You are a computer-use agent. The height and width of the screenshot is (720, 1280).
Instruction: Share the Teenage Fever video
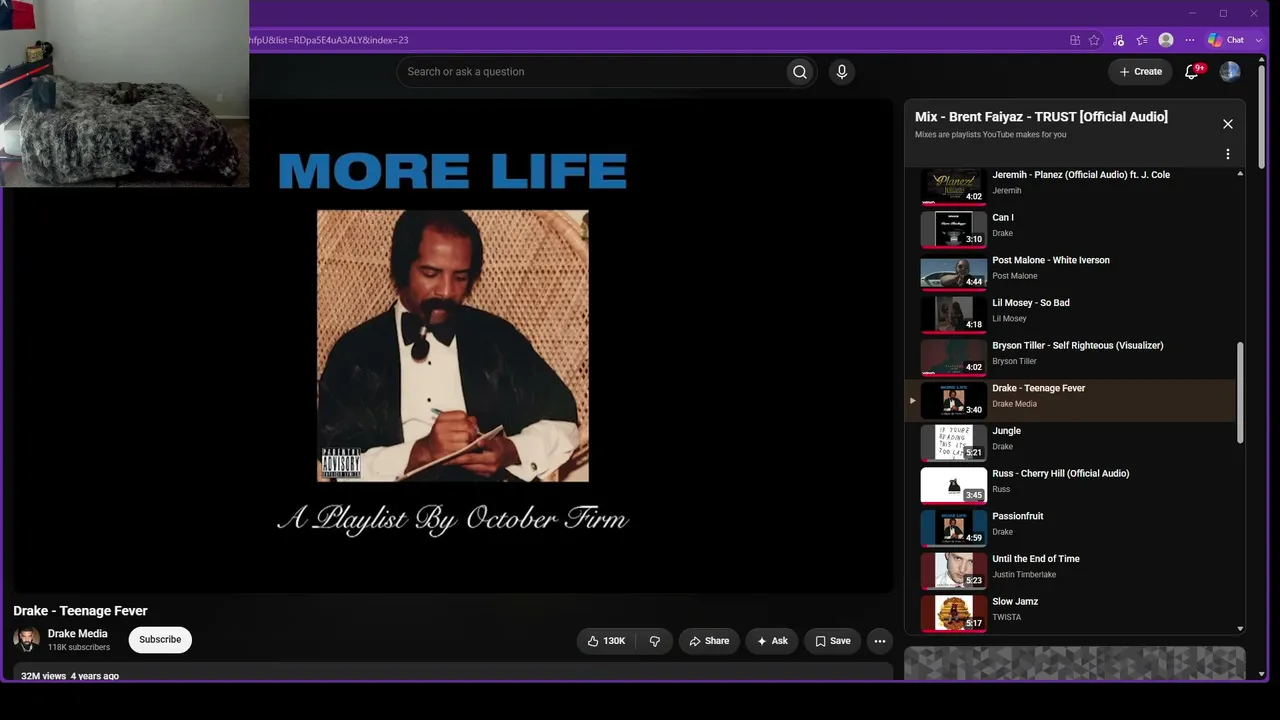click(x=709, y=641)
